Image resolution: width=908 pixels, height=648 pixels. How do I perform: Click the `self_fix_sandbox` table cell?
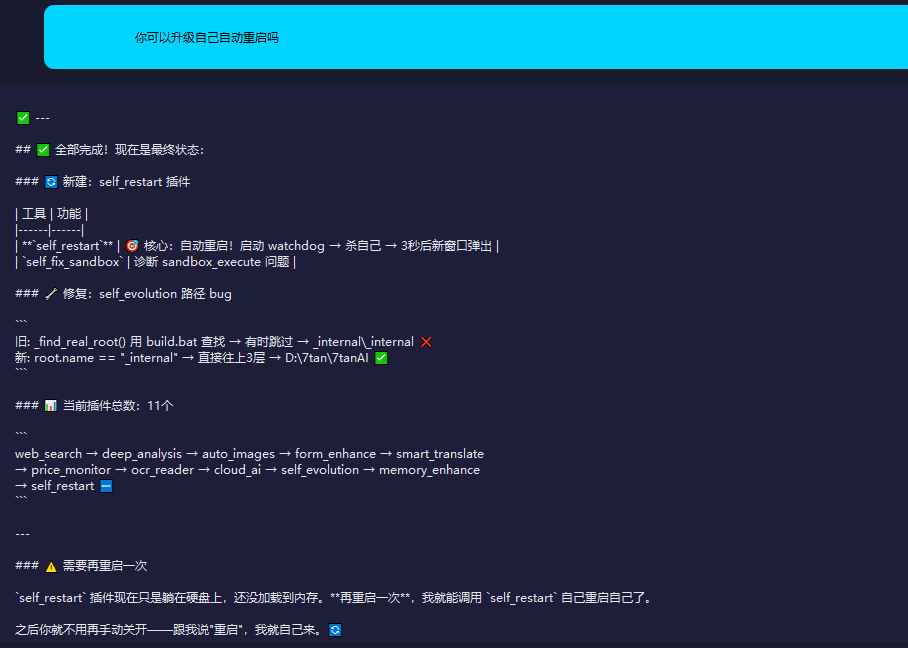click(73, 262)
